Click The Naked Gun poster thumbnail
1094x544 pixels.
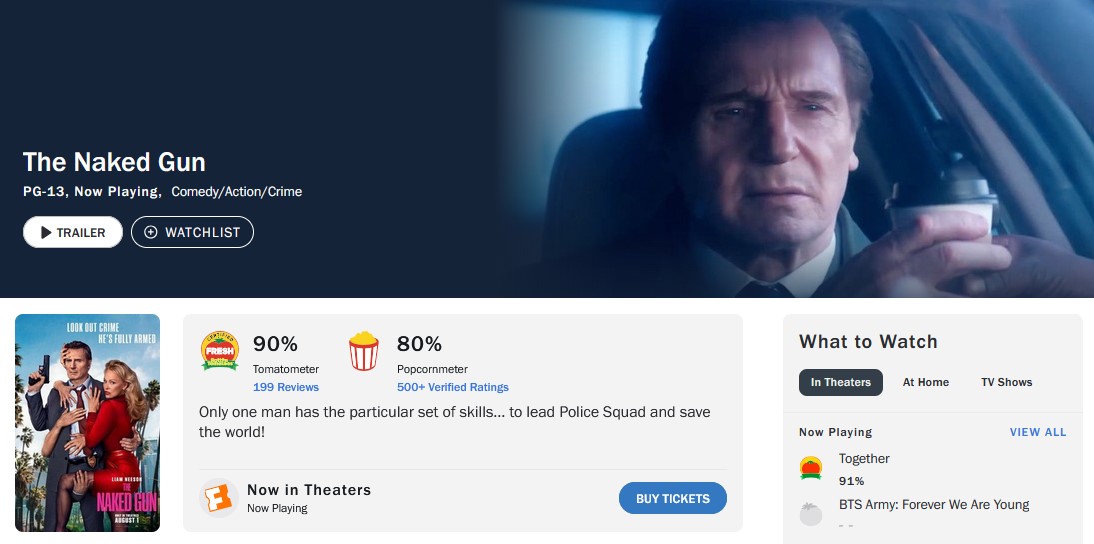(x=88, y=423)
